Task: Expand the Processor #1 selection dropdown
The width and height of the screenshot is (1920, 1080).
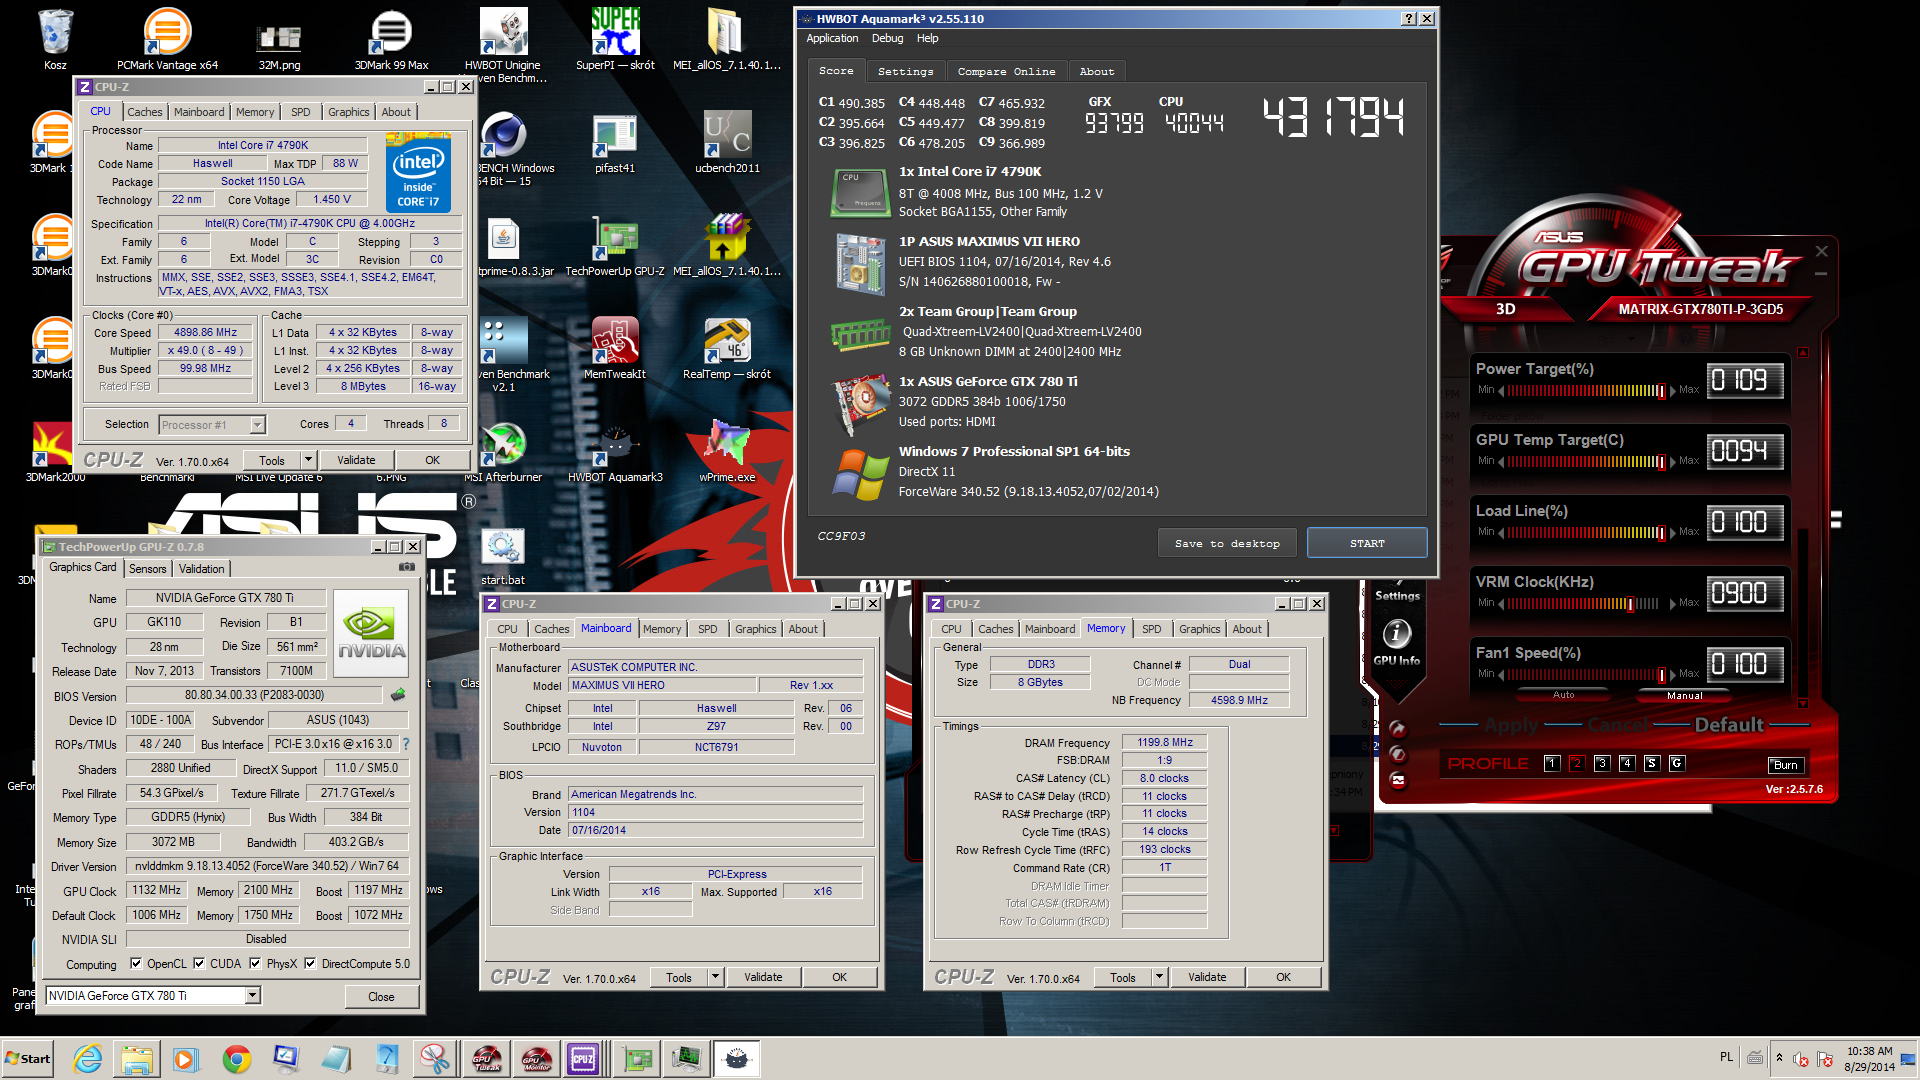Action: tap(257, 425)
